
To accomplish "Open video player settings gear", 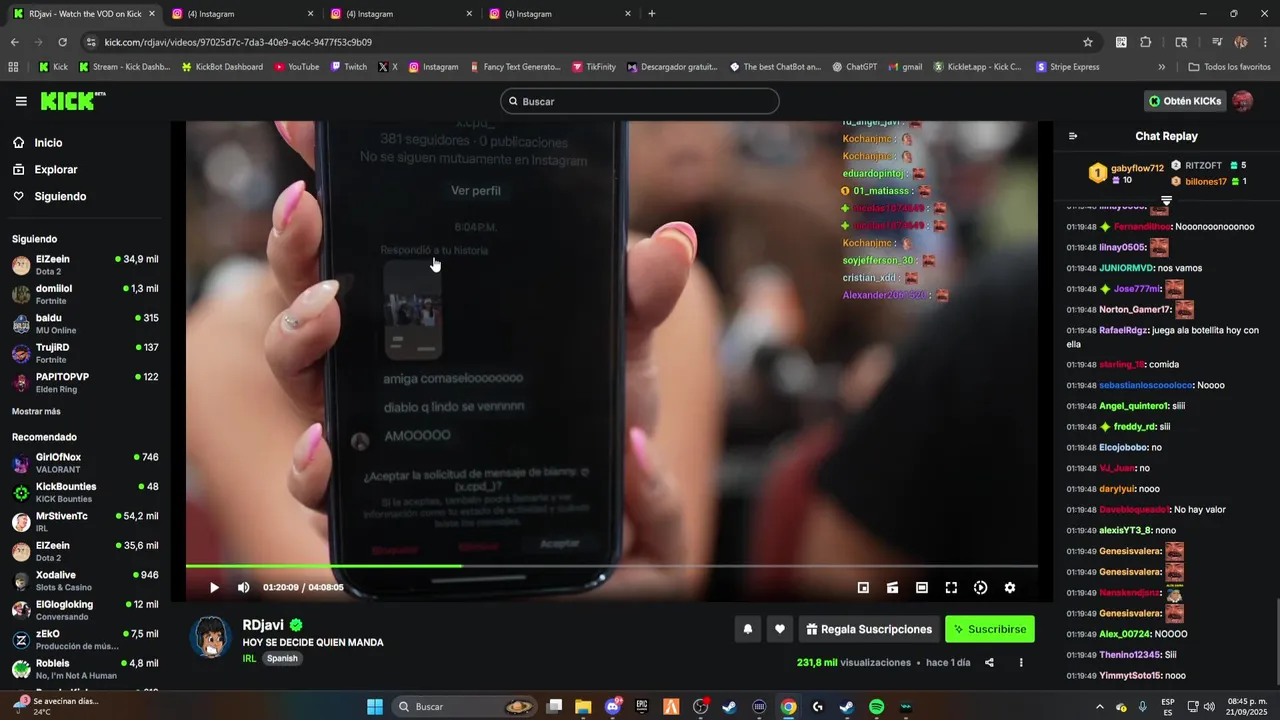I will [x=1010, y=588].
